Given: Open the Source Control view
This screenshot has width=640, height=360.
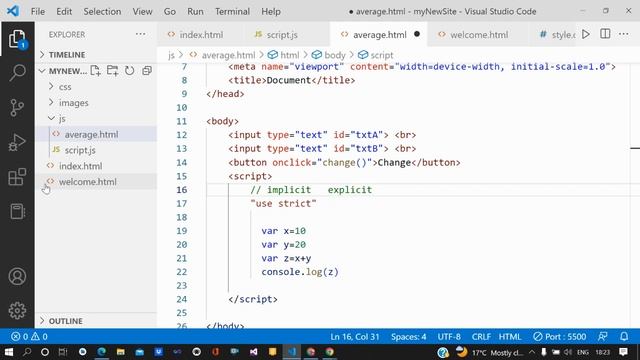Looking at the screenshot, I should 17,108.
